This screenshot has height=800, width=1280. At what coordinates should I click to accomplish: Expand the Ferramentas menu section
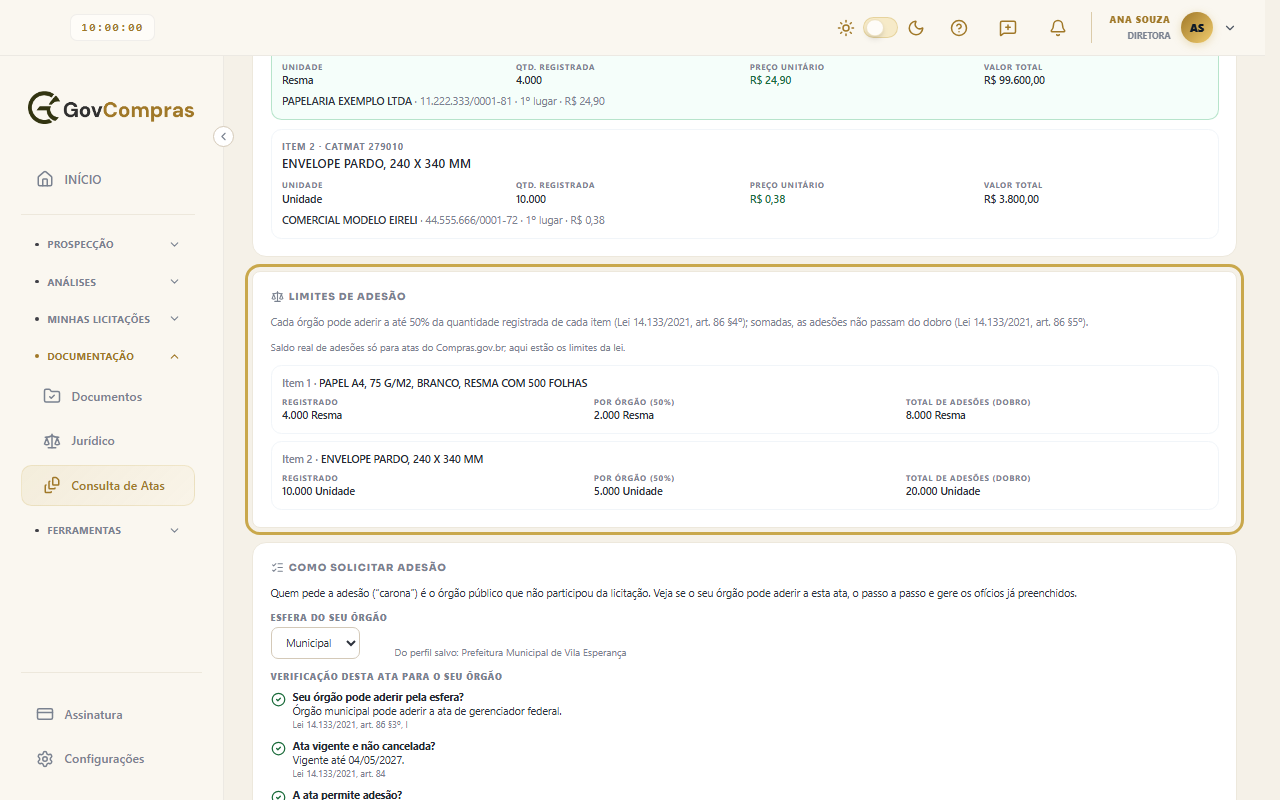(x=108, y=530)
